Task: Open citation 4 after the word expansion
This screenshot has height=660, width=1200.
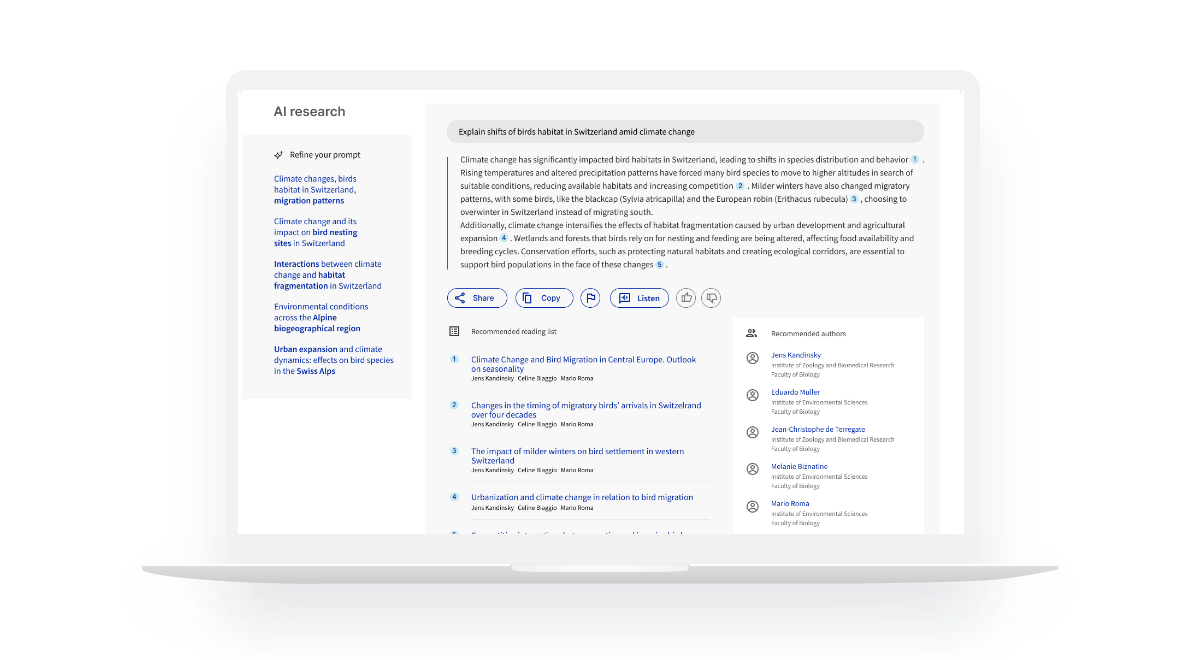Action: tap(504, 239)
